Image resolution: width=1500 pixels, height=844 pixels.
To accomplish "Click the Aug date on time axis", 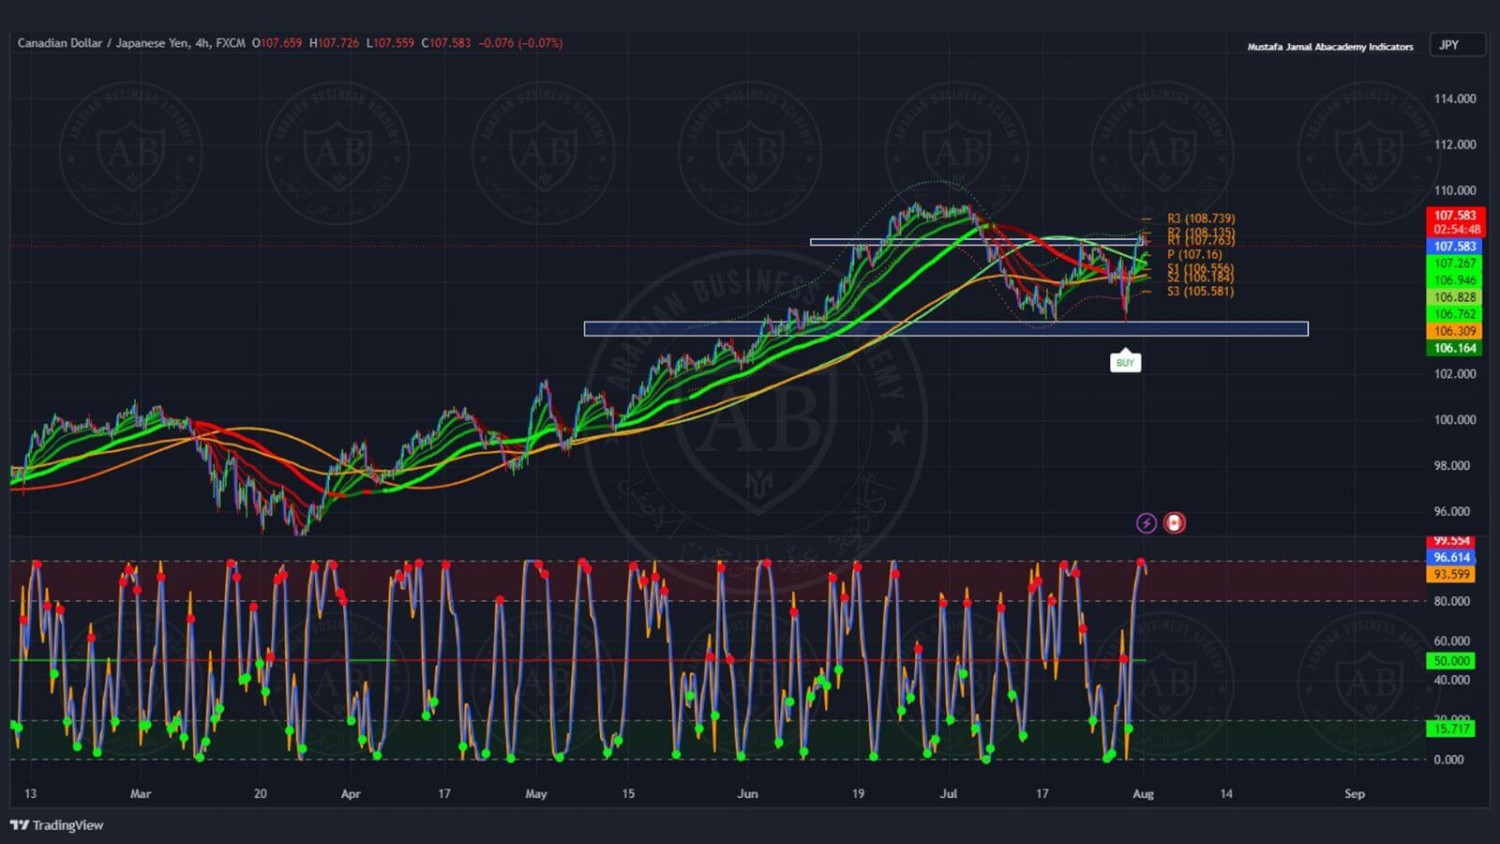I will click(x=1143, y=794).
